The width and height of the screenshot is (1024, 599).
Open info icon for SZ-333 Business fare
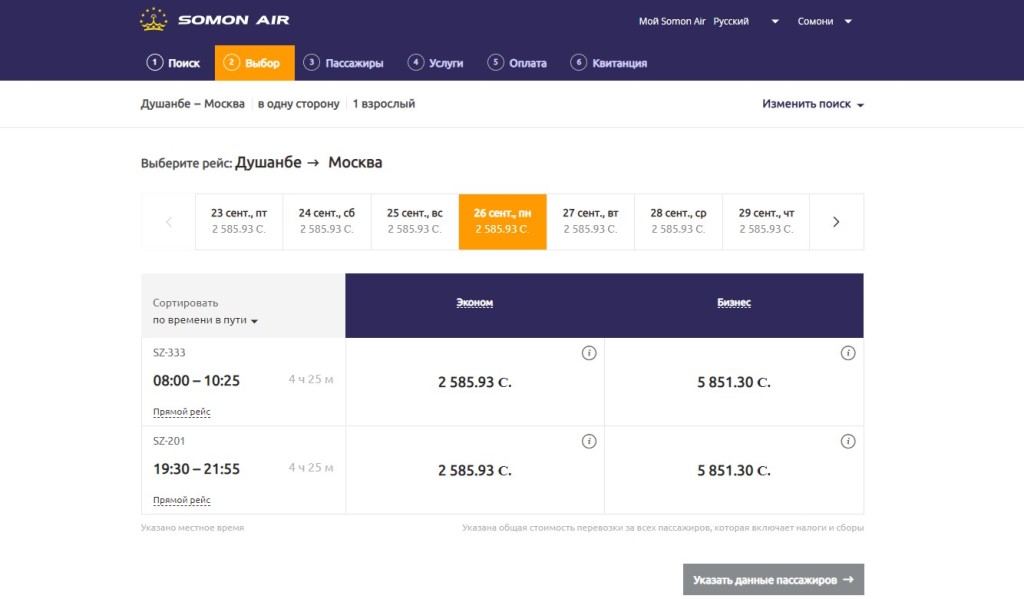click(x=848, y=353)
